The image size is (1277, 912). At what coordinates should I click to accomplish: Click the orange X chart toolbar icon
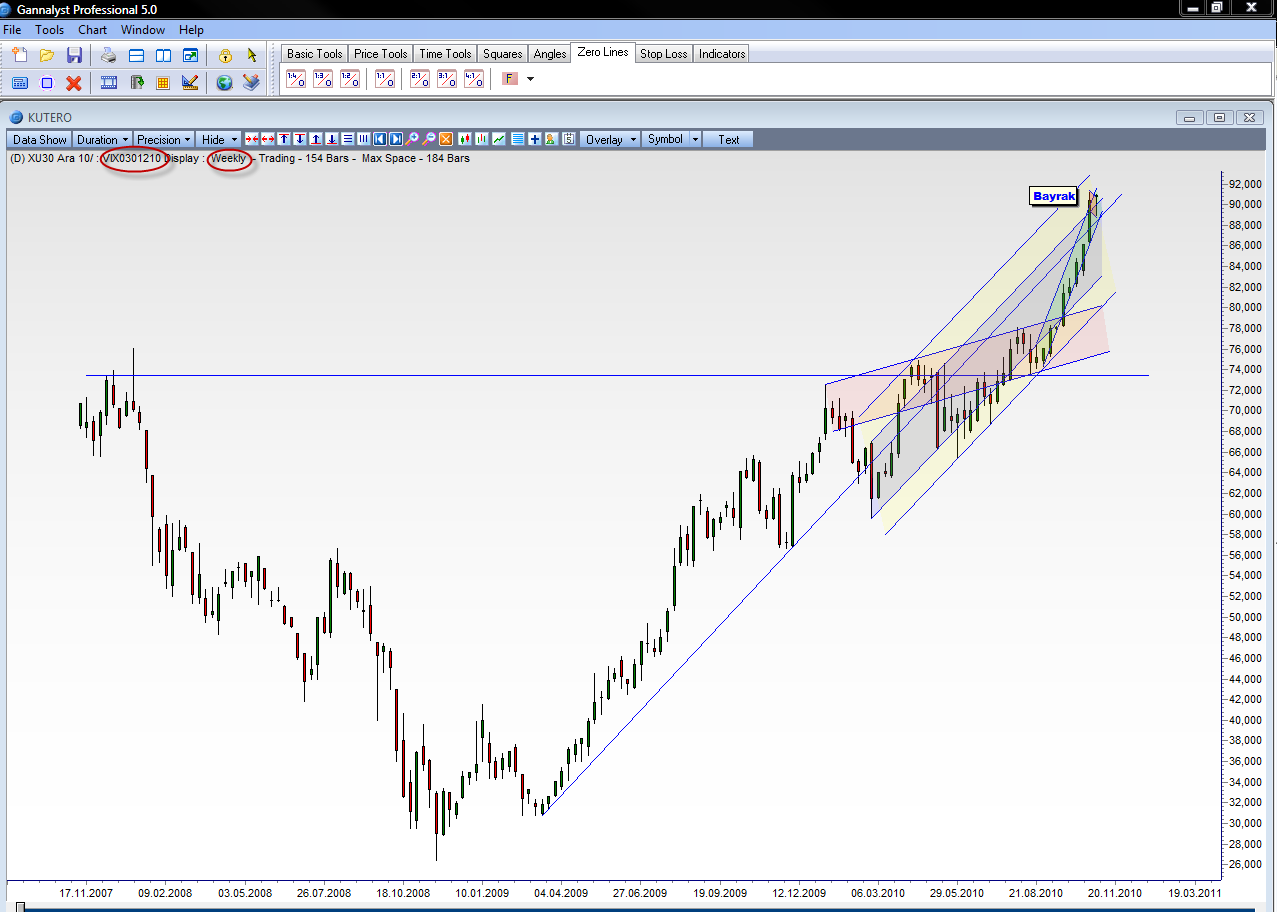445,140
